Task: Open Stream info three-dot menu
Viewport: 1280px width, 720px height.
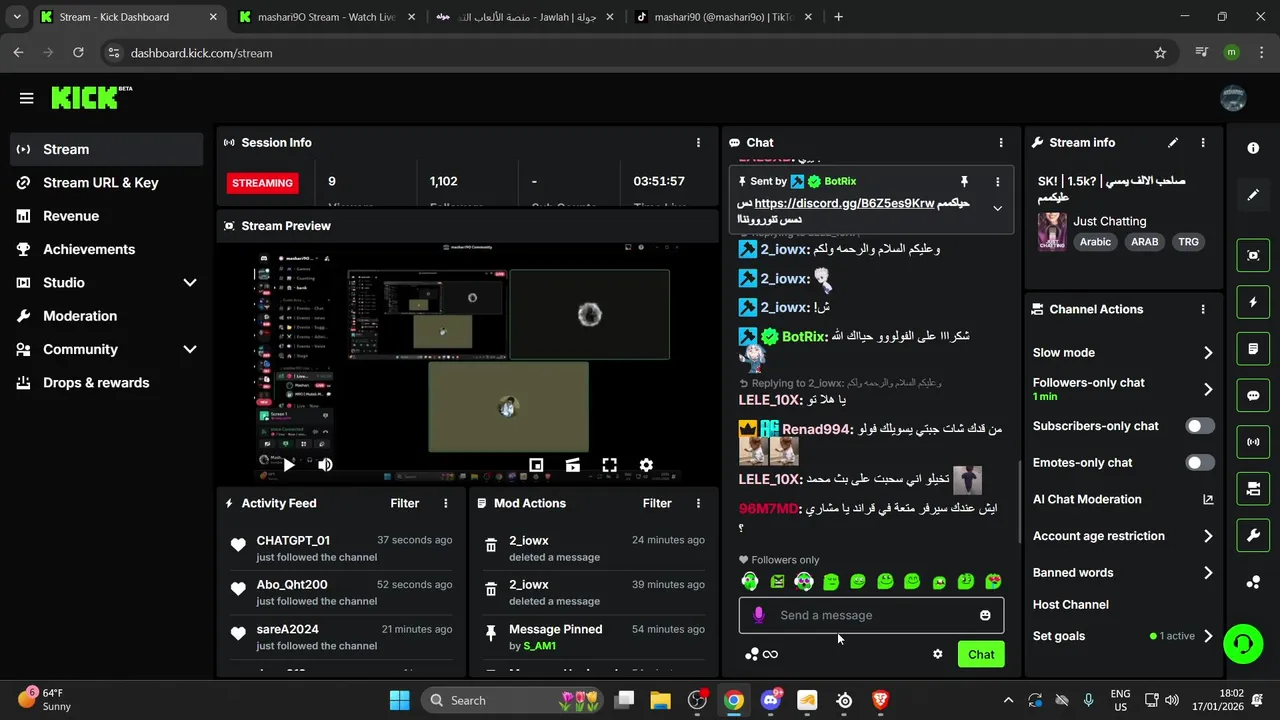Action: pos(1203,143)
